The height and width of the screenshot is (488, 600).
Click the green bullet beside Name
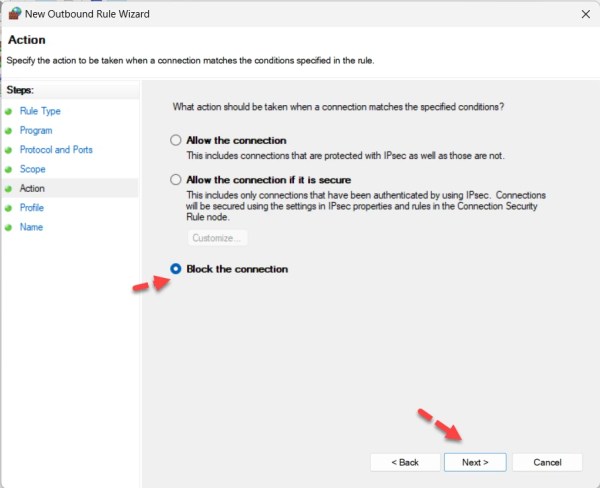click(x=8, y=227)
